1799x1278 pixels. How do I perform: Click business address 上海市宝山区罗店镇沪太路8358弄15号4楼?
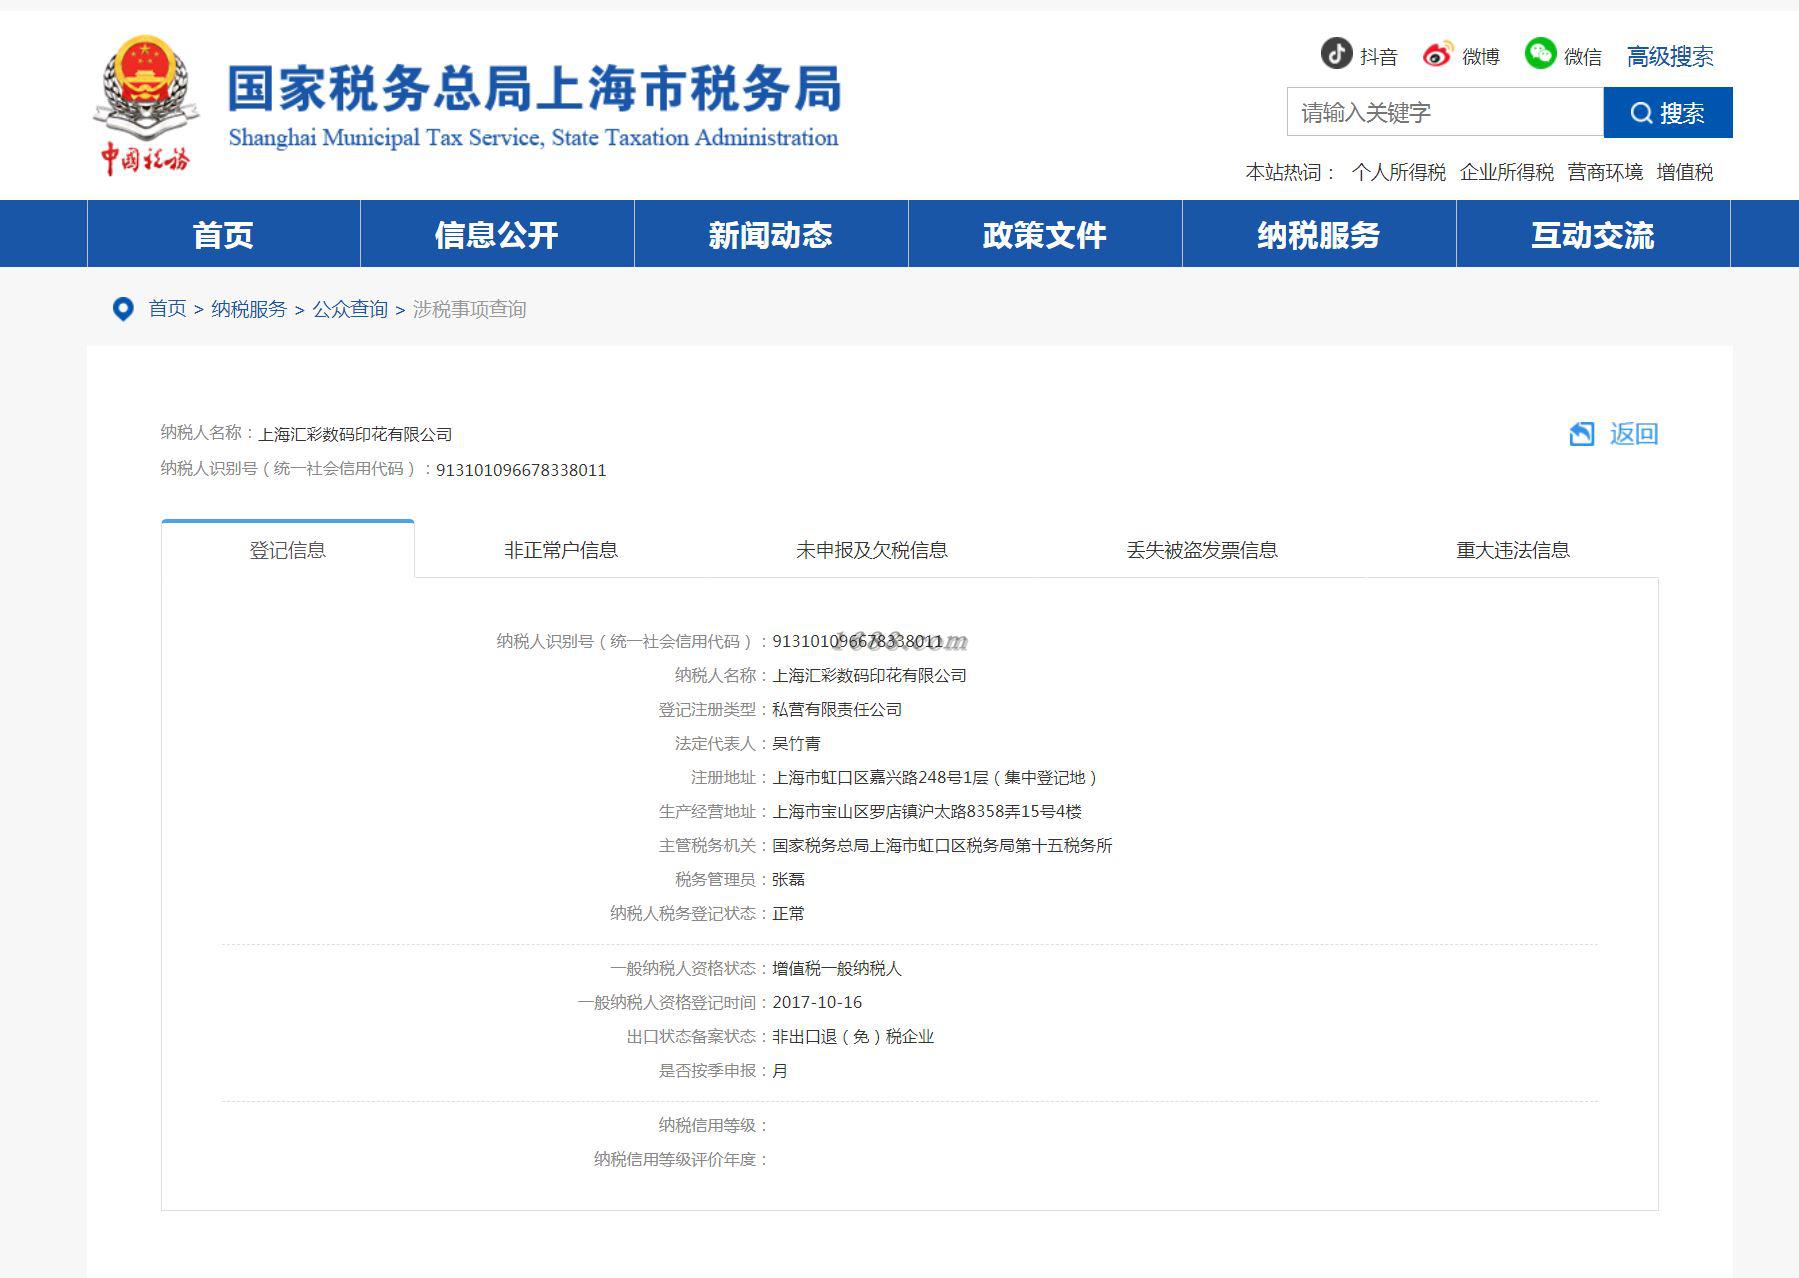point(927,812)
